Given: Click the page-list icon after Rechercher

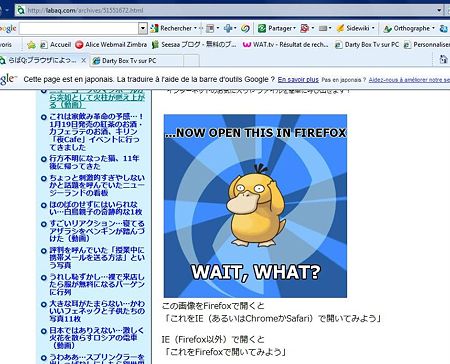Looking at the screenshot, I should pyautogui.click(x=210, y=29).
